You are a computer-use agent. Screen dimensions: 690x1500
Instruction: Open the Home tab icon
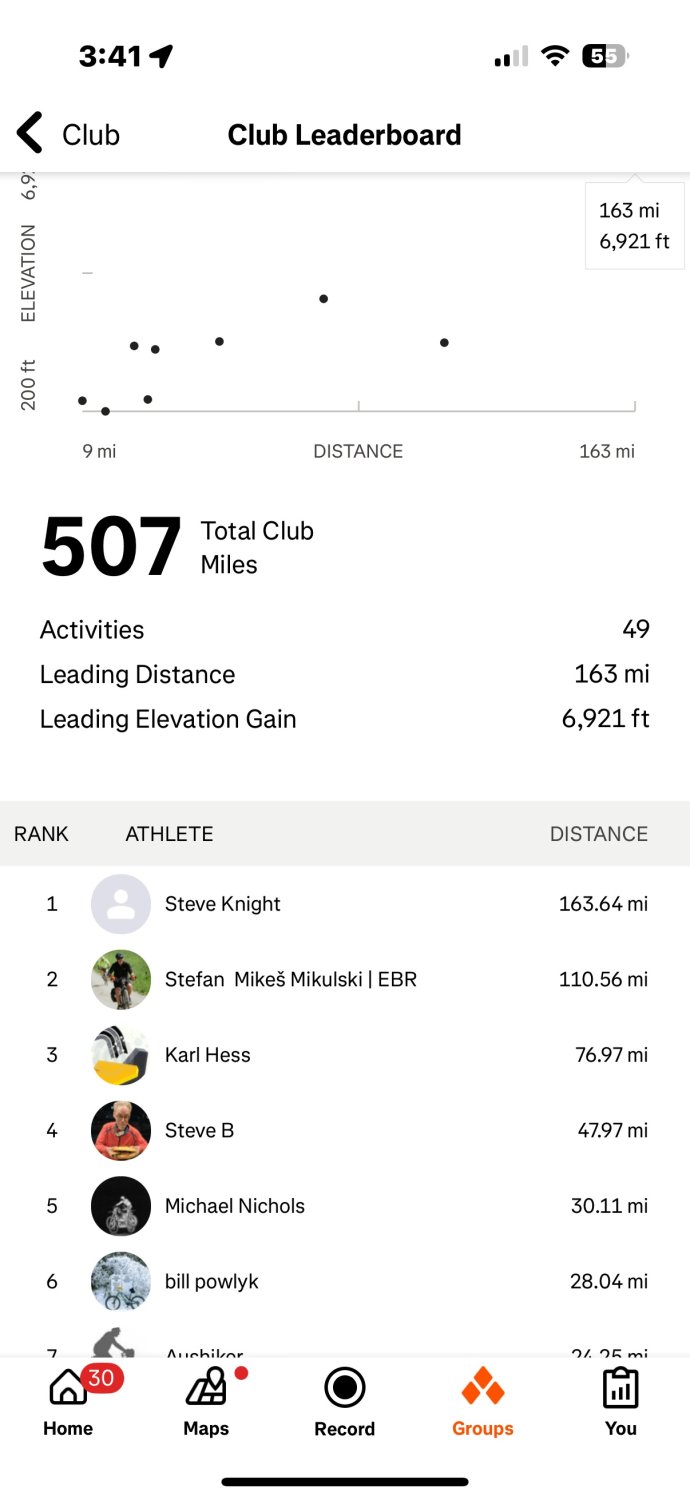coord(67,1388)
